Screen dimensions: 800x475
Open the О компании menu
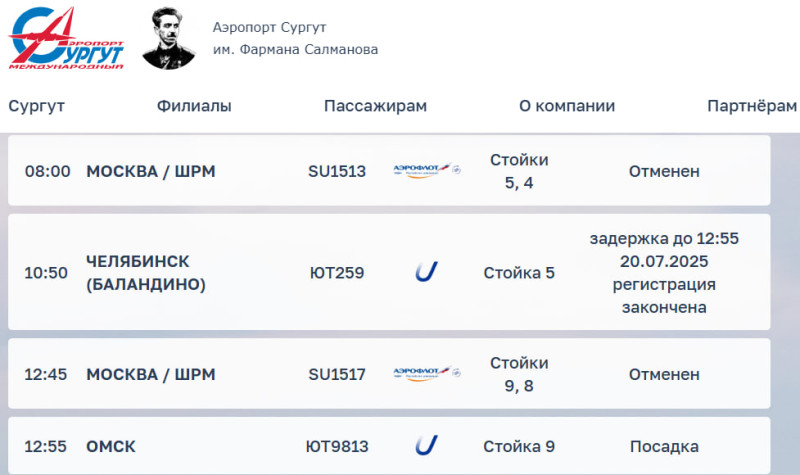567,106
